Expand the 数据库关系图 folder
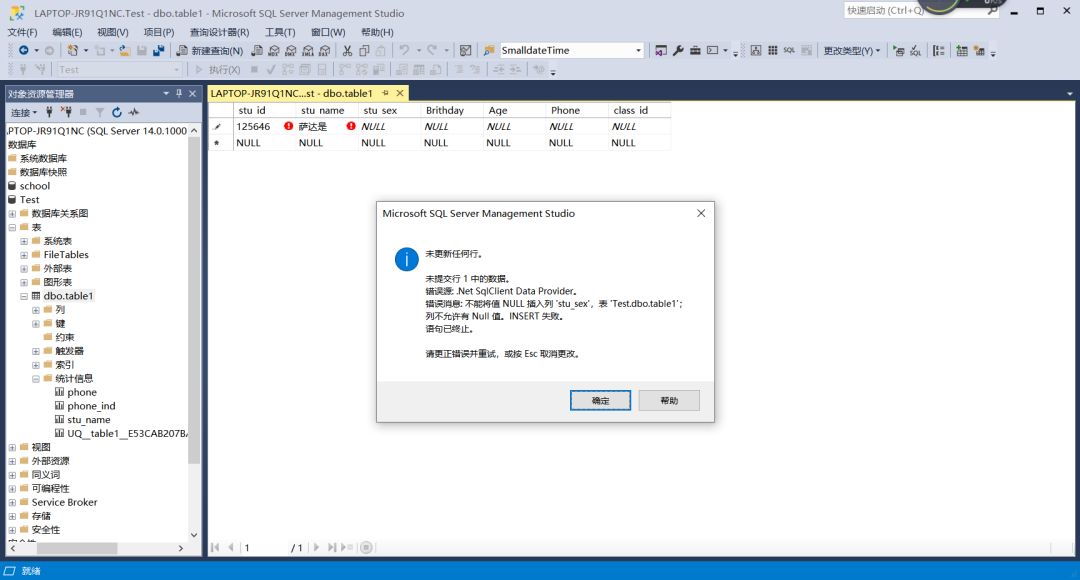This screenshot has height=580, width=1080. point(12,214)
